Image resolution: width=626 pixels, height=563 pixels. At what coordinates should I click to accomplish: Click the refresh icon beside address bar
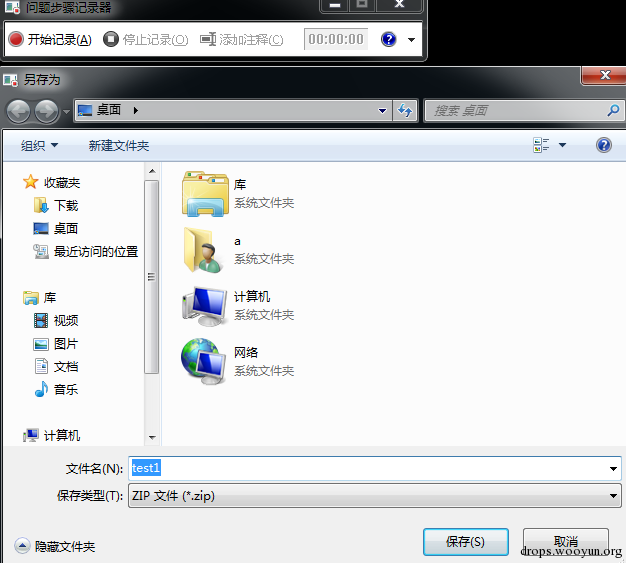(405, 110)
